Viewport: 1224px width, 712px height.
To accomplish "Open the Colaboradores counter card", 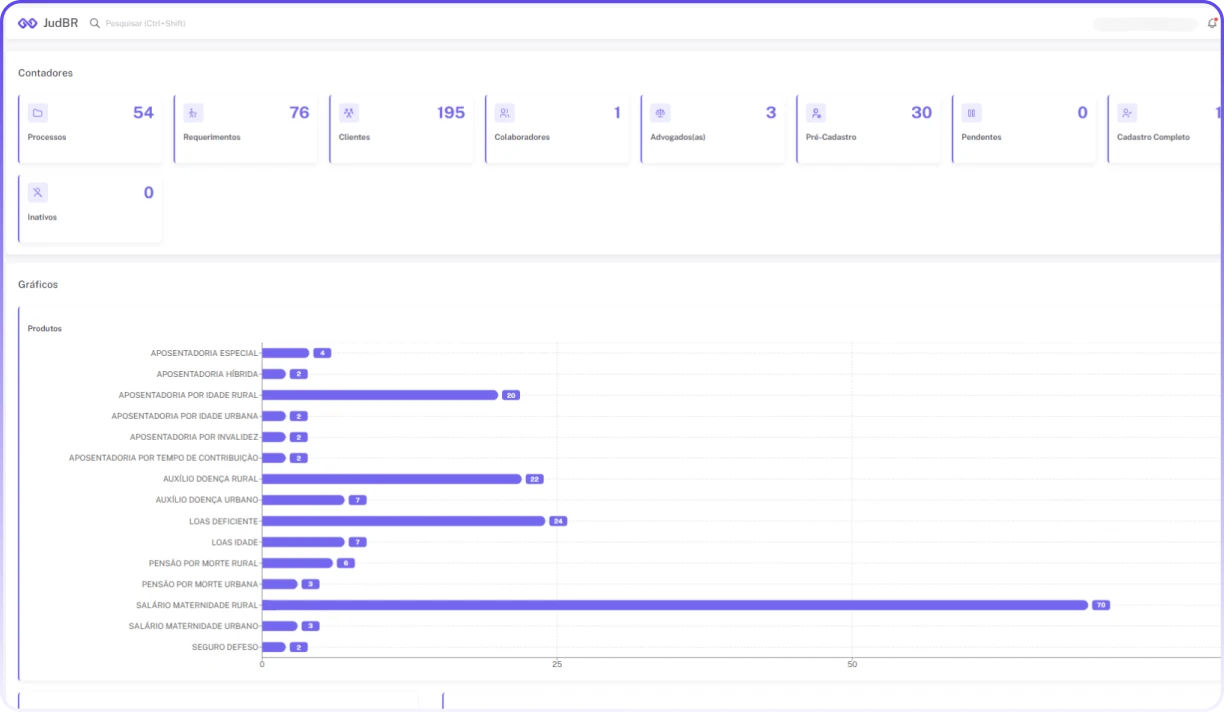I will (x=556, y=129).
